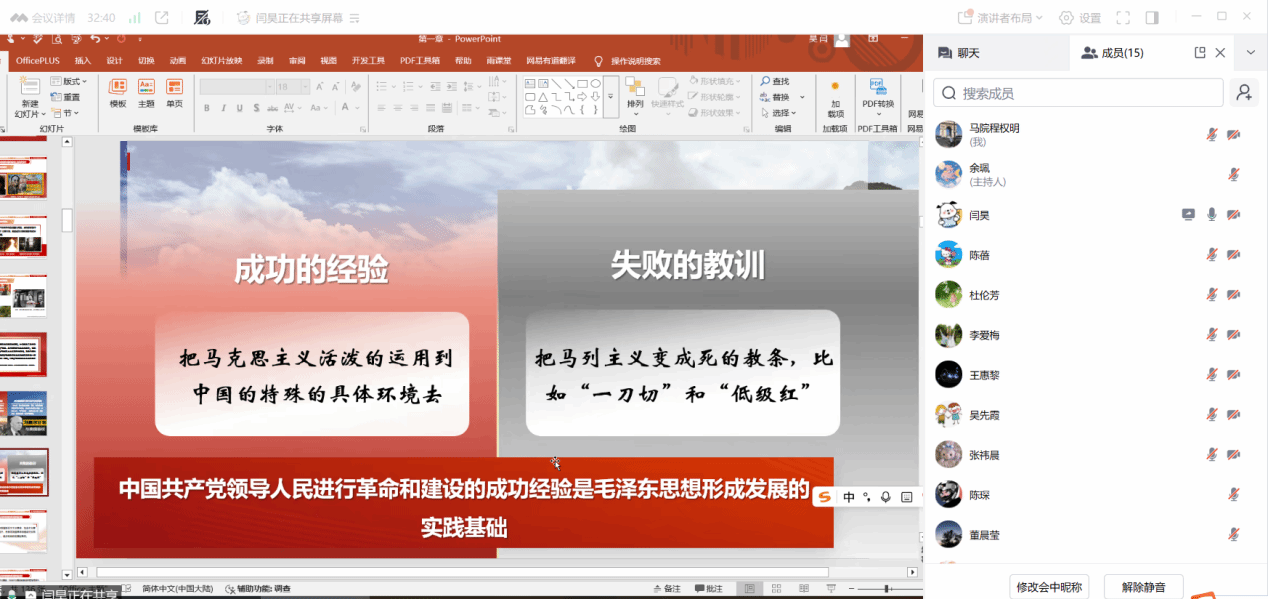Close the members panel
Image resolution: width=1268 pixels, height=599 pixels.
click(x=1220, y=53)
